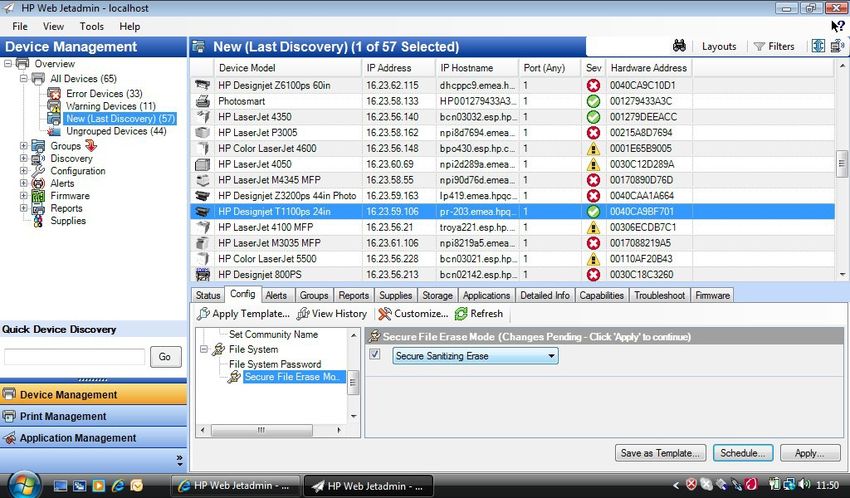Image resolution: width=850 pixels, height=498 pixels.
Task: Select Ungrouped Devices (44) in tree
Action: tap(116, 131)
